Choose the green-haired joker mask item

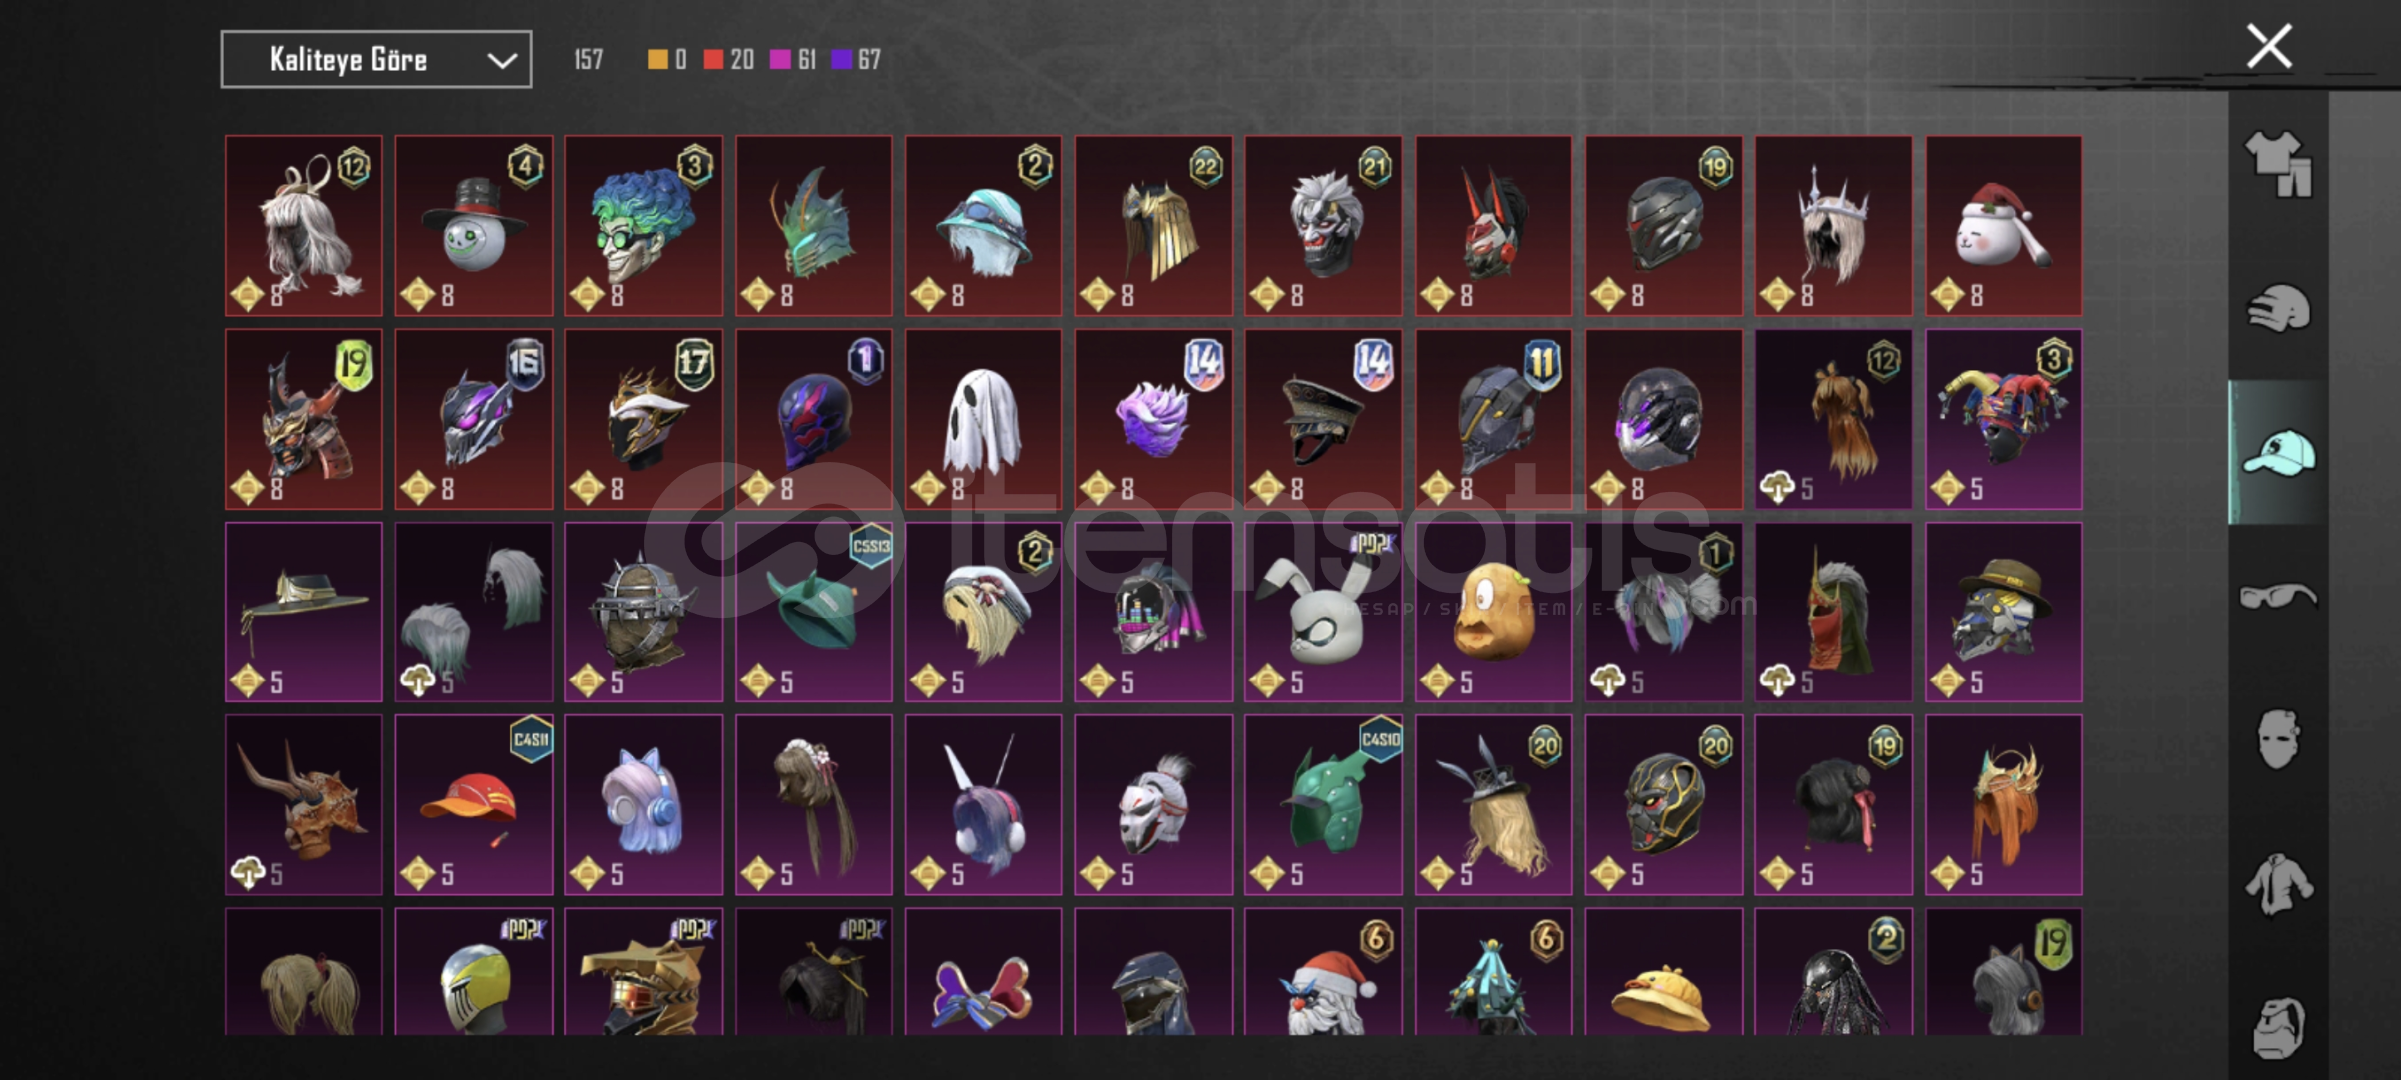643,226
